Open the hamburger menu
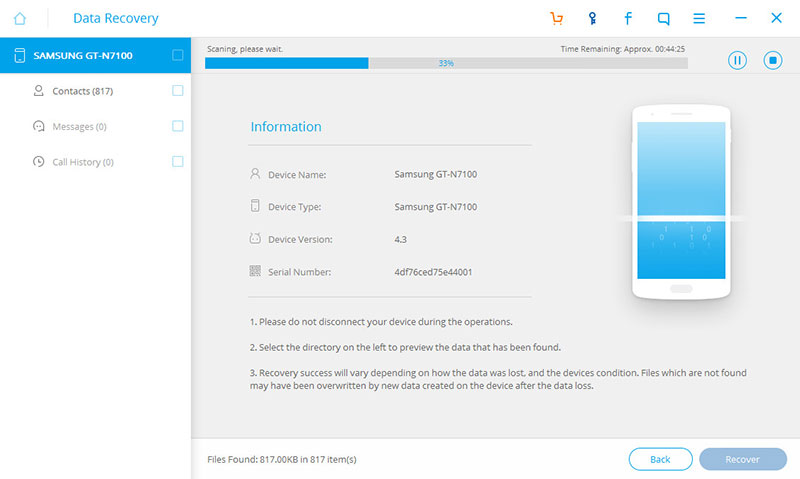Image resolution: width=800 pixels, height=479 pixels. [699, 18]
